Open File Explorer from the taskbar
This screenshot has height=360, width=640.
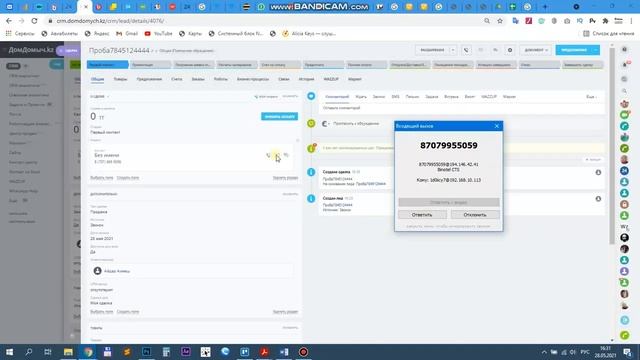tap(68, 352)
